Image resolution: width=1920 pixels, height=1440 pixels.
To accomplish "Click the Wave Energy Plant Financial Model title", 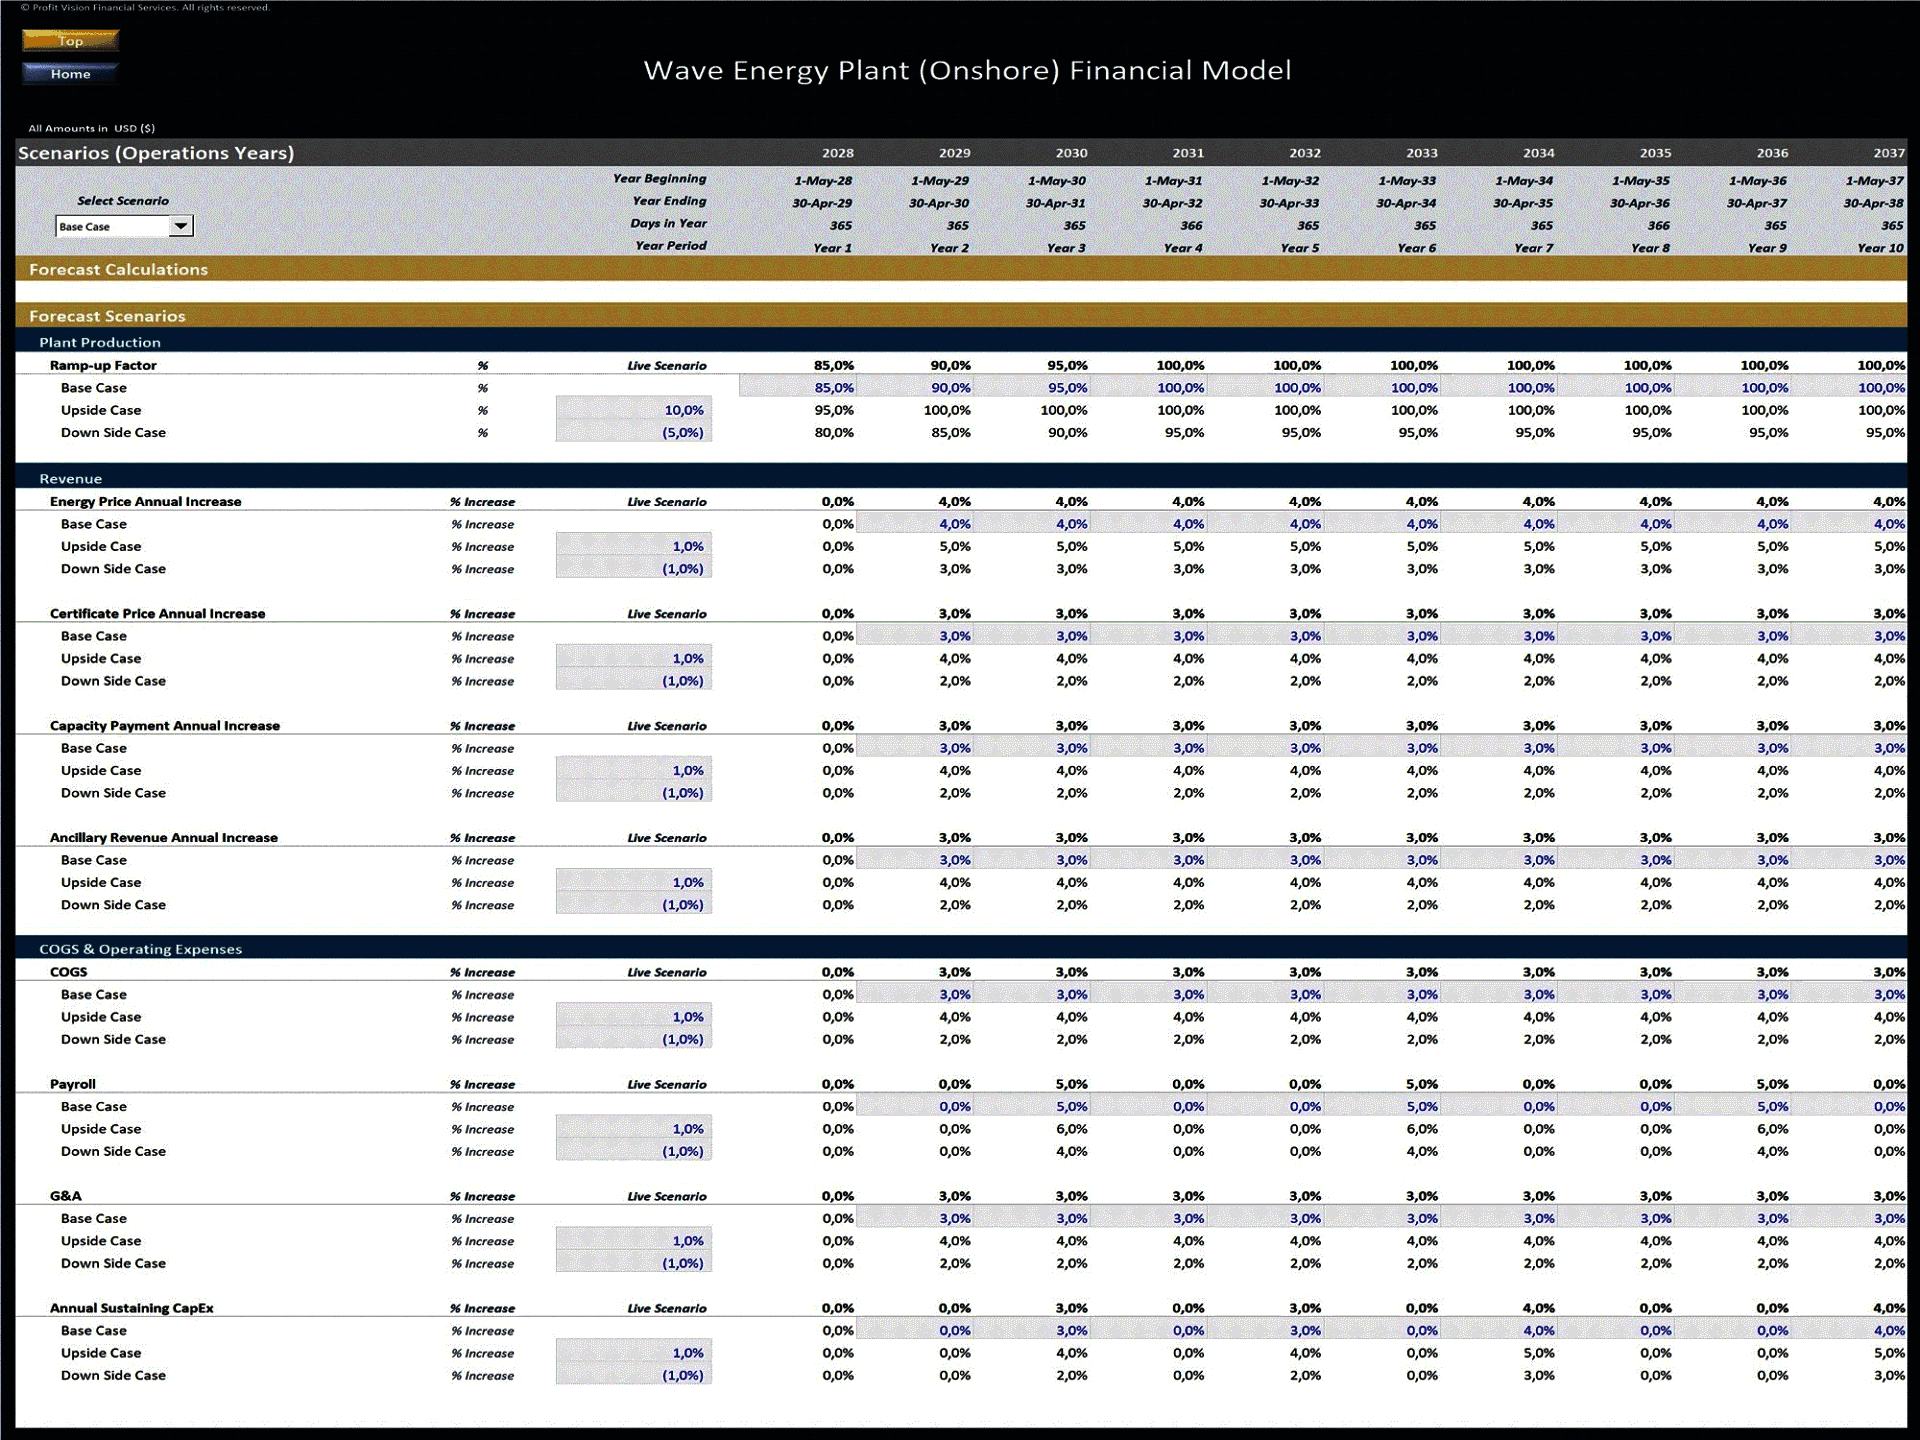I will click(967, 70).
